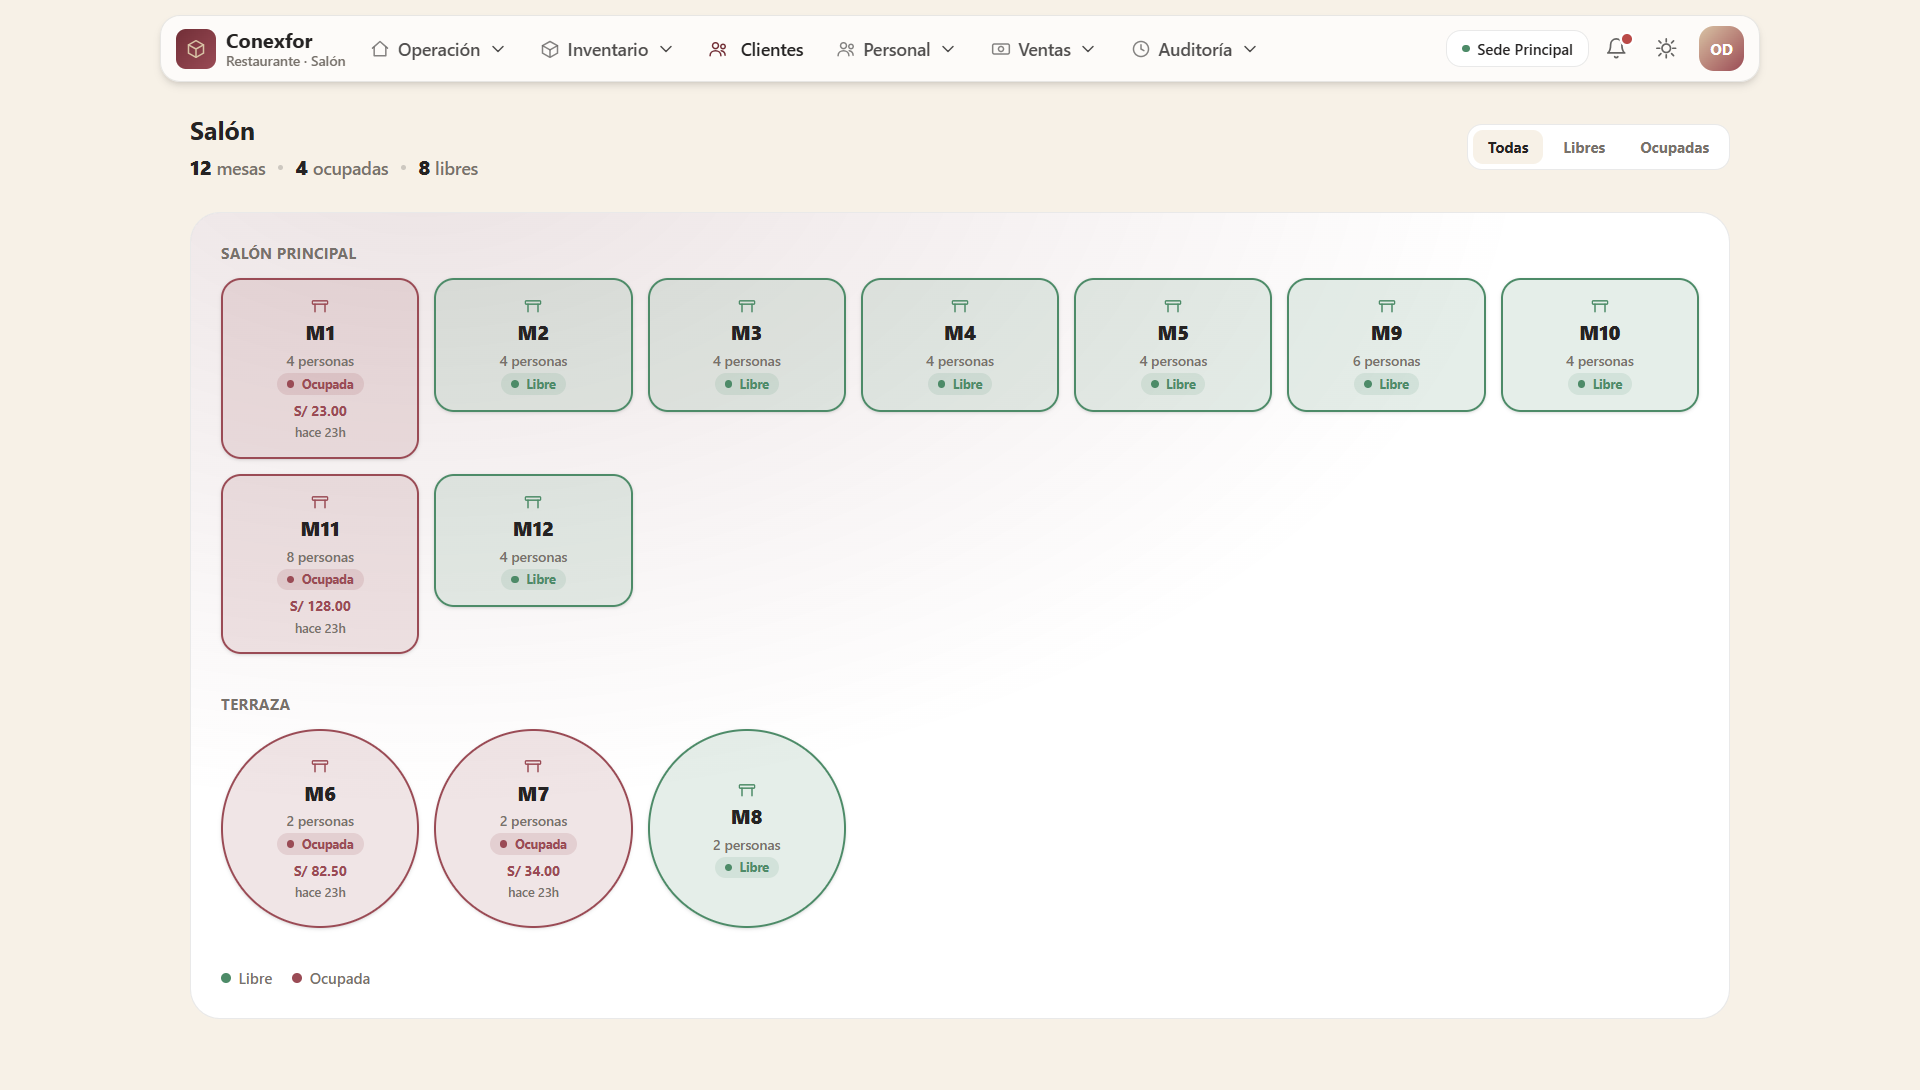Switch to the Libres filter
This screenshot has width=1920, height=1090.
tap(1584, 147)
